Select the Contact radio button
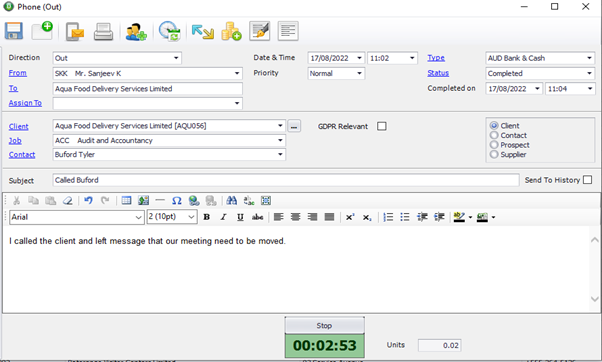The height and width of the screenshot is (362, 602). (494, 135)
